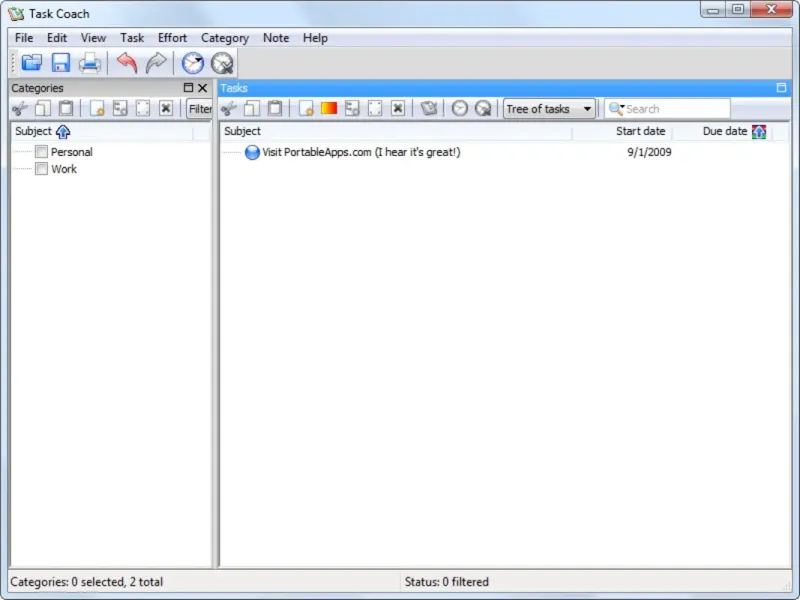Open the Effort menu
The image size is (800, 600).
point(172,38)
